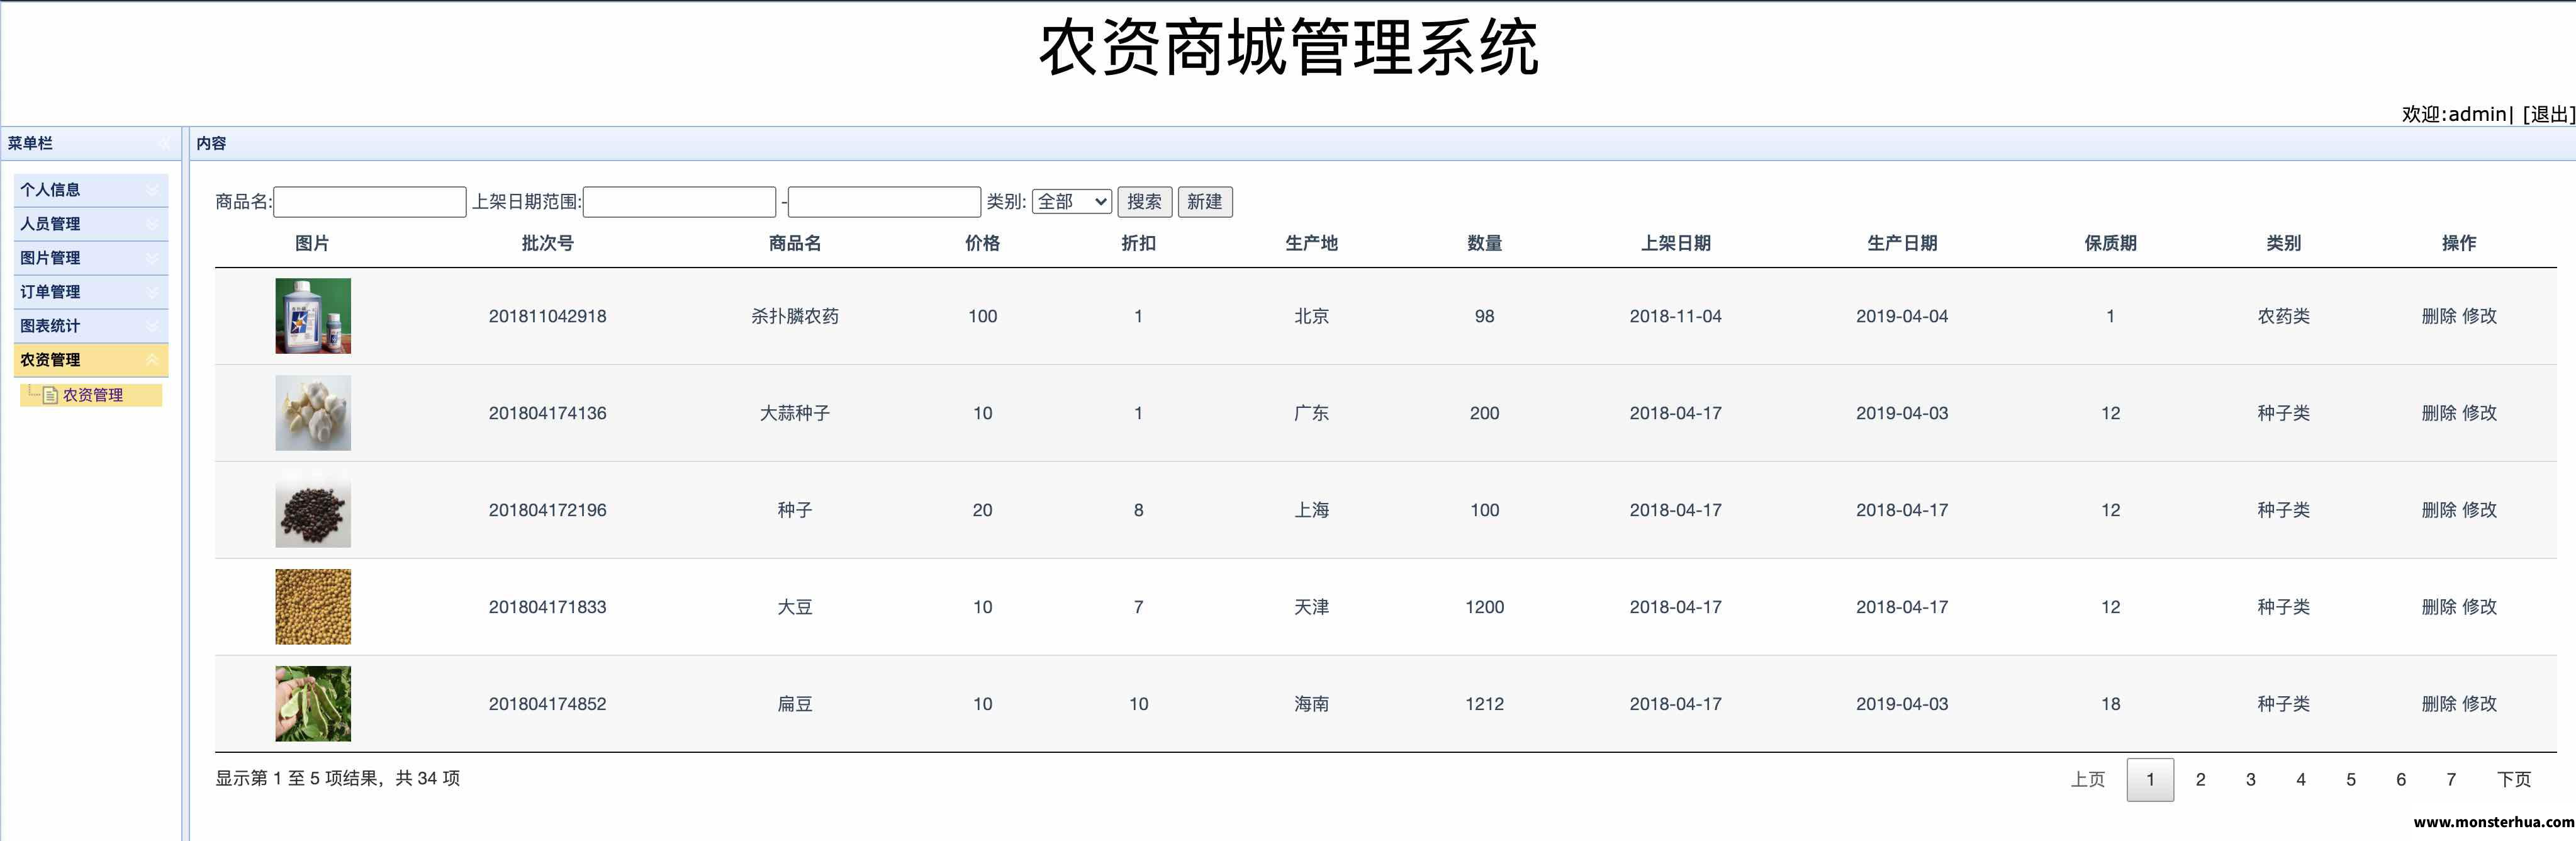Screen dimensions: 2576x841
Task: Click the 批次号 column header
Action: (x=548, y=243)
